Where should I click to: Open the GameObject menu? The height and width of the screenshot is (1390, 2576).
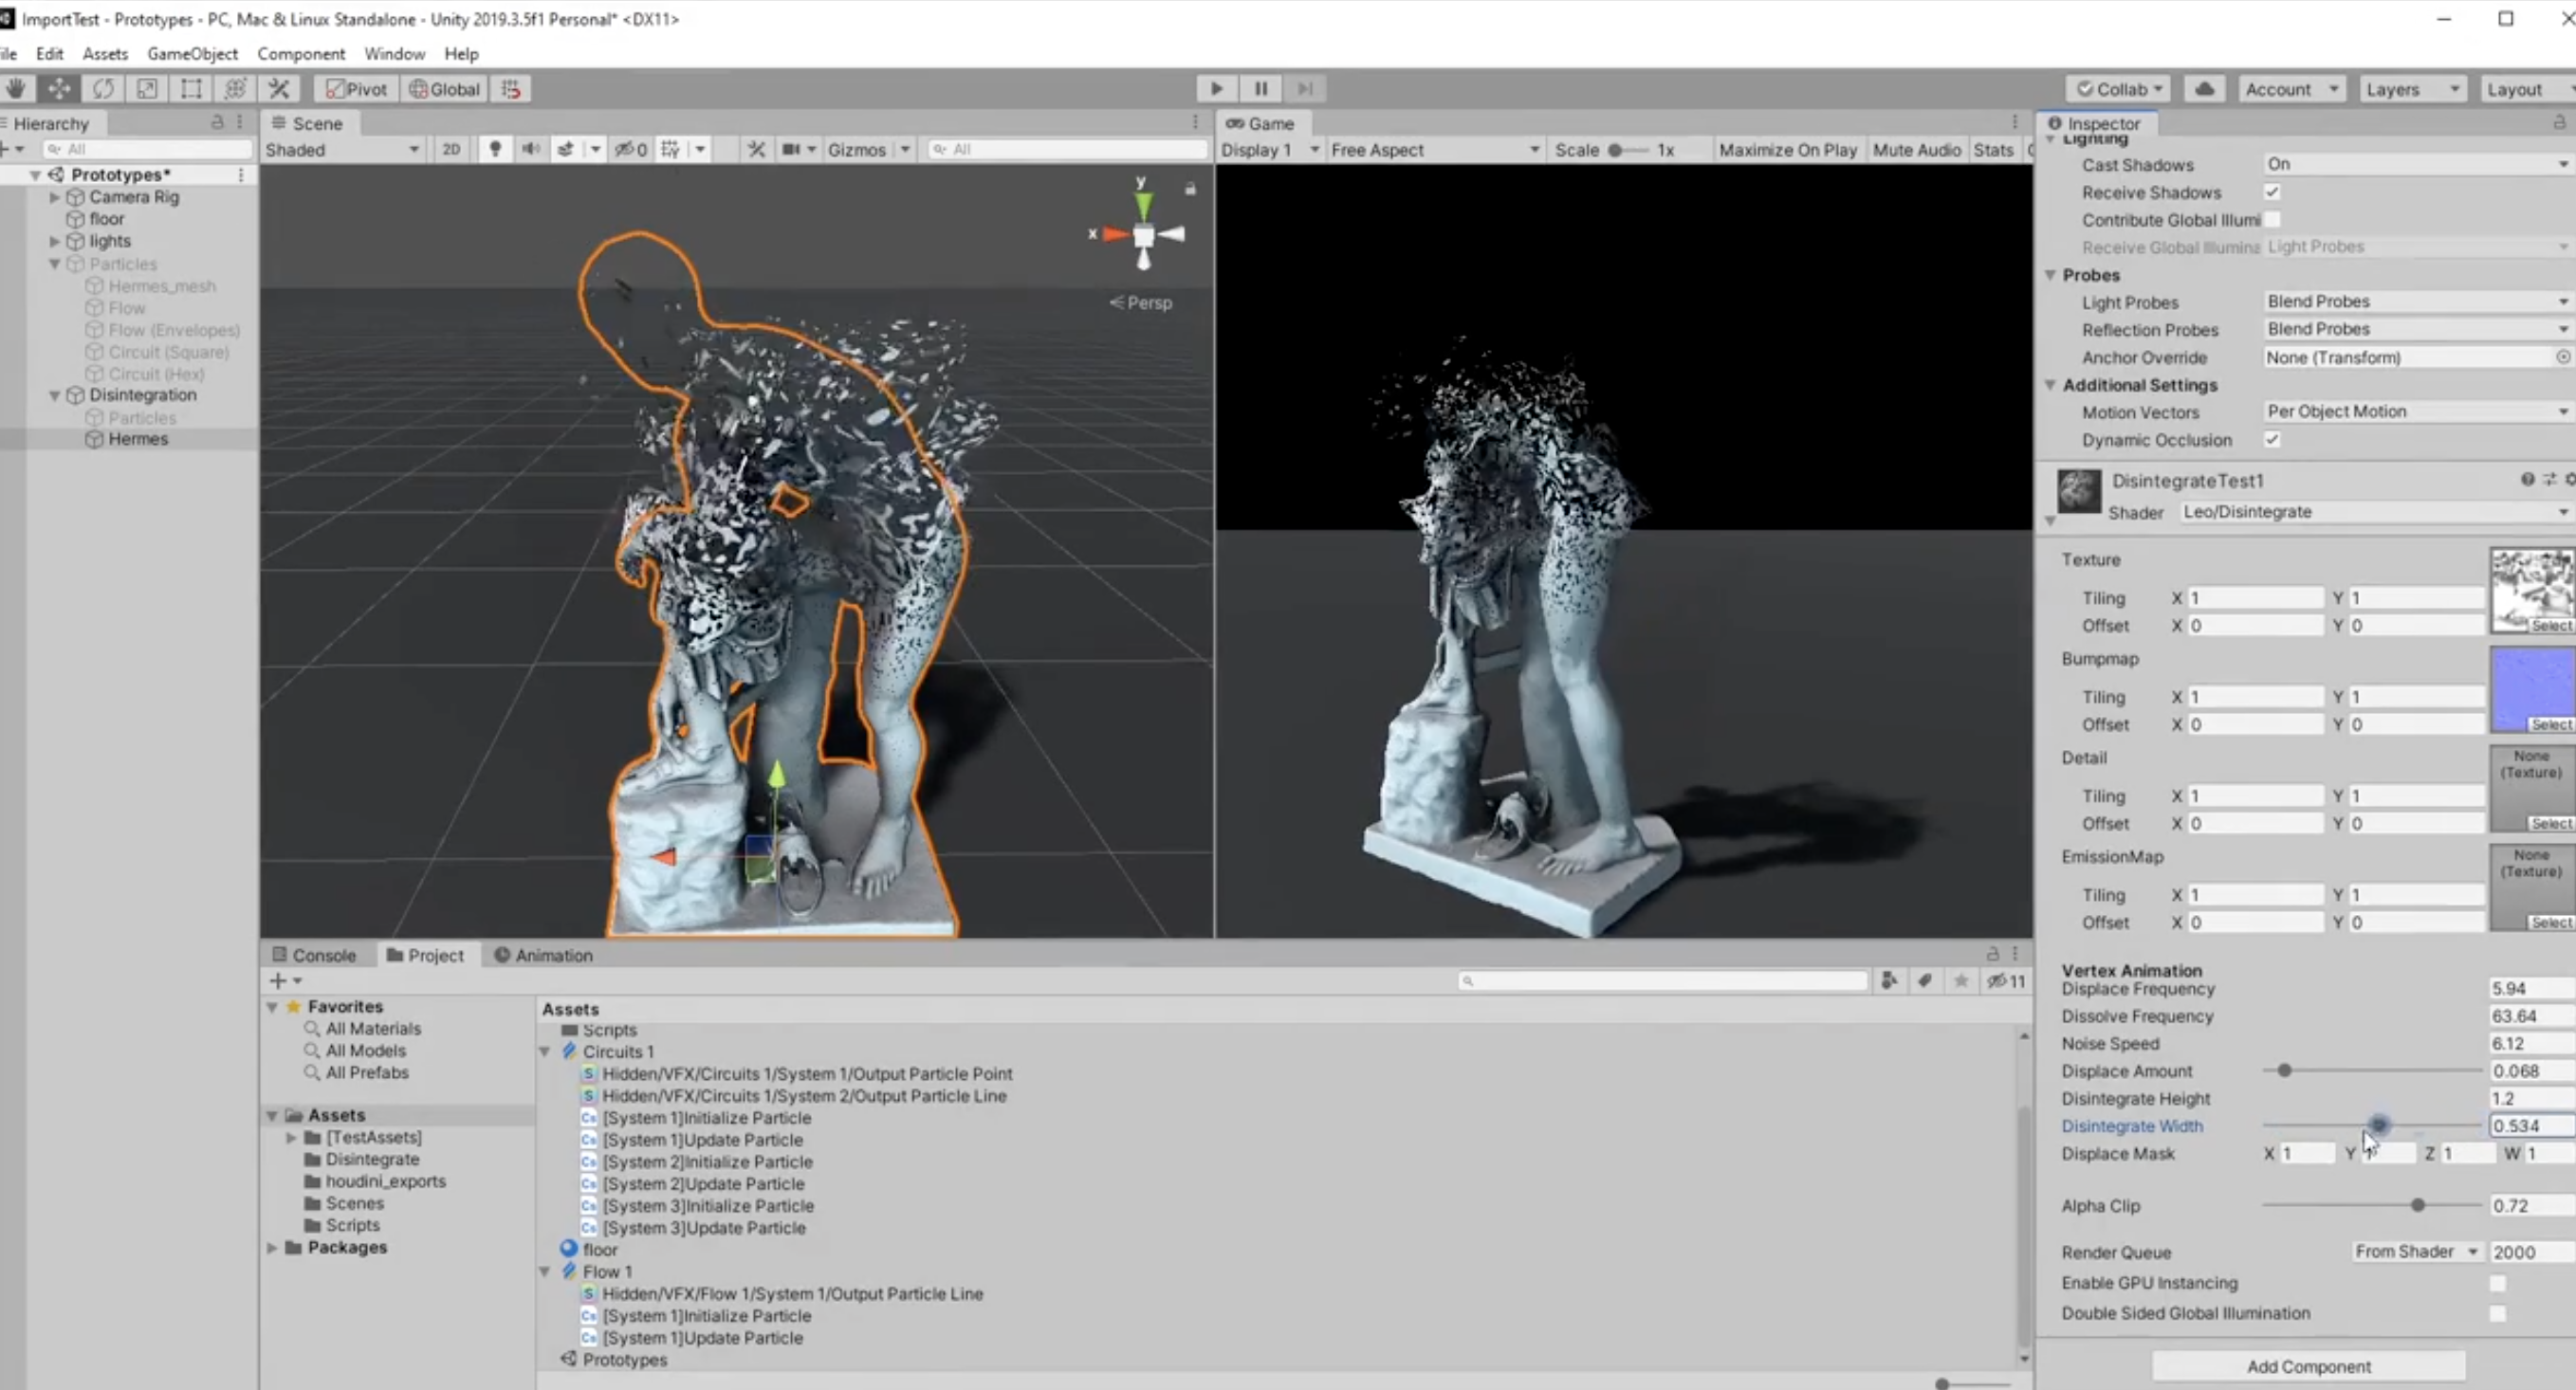pyautogui.click(x=192, y=54)
